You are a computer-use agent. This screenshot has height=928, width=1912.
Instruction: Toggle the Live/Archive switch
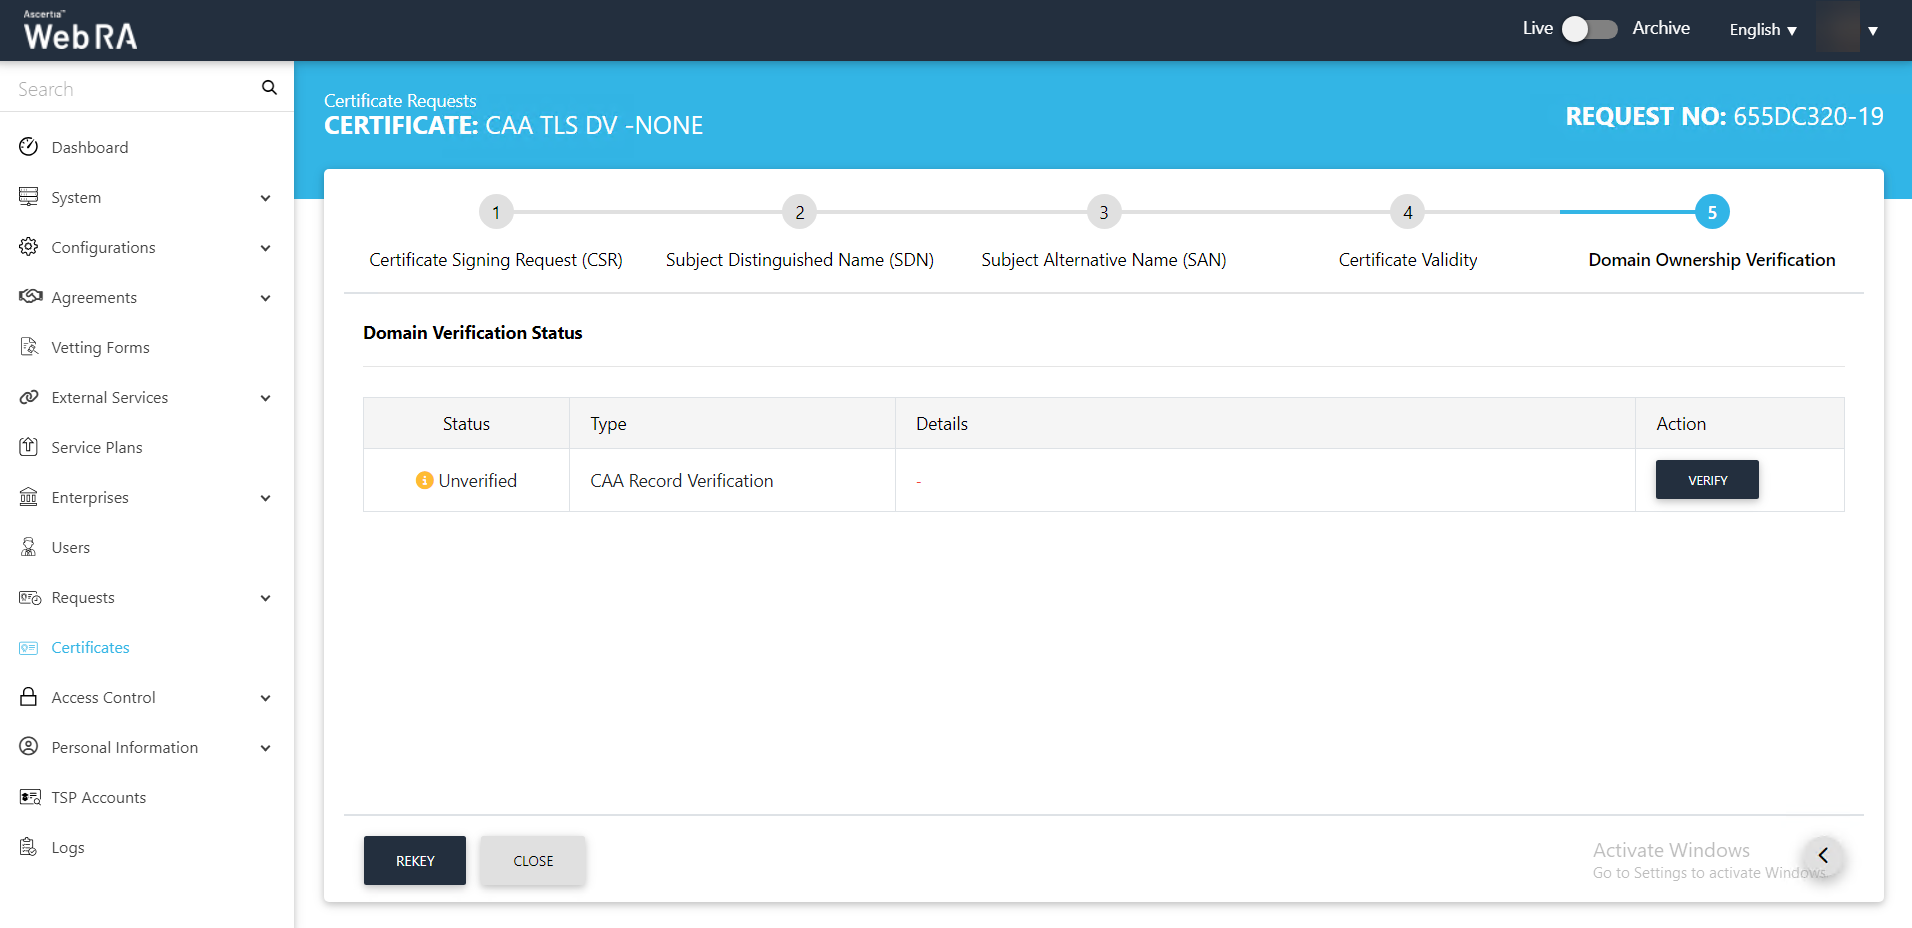(x=1589, y=29)
